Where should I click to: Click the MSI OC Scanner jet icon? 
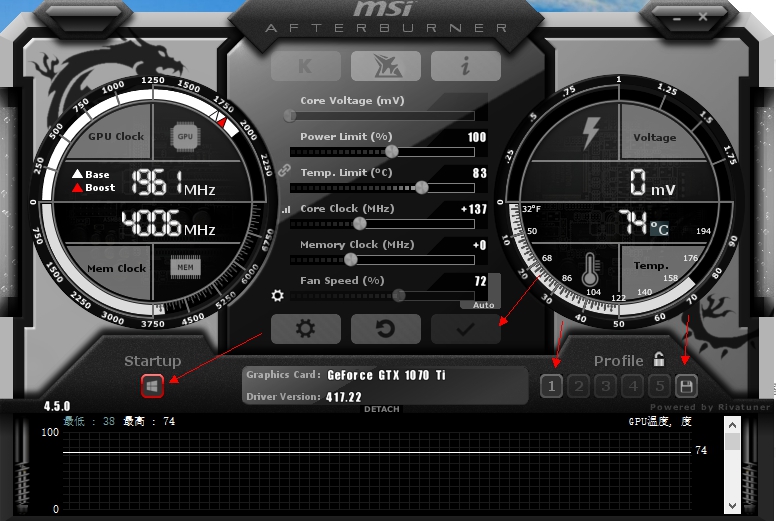pos(386,66)
